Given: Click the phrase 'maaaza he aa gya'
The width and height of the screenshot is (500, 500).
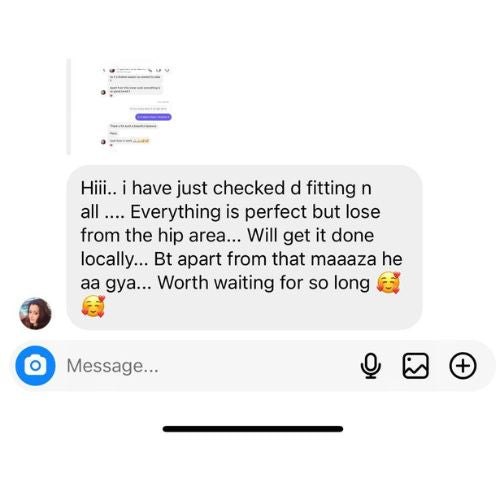Looking at the screenshot, I should tap(242, 271).
